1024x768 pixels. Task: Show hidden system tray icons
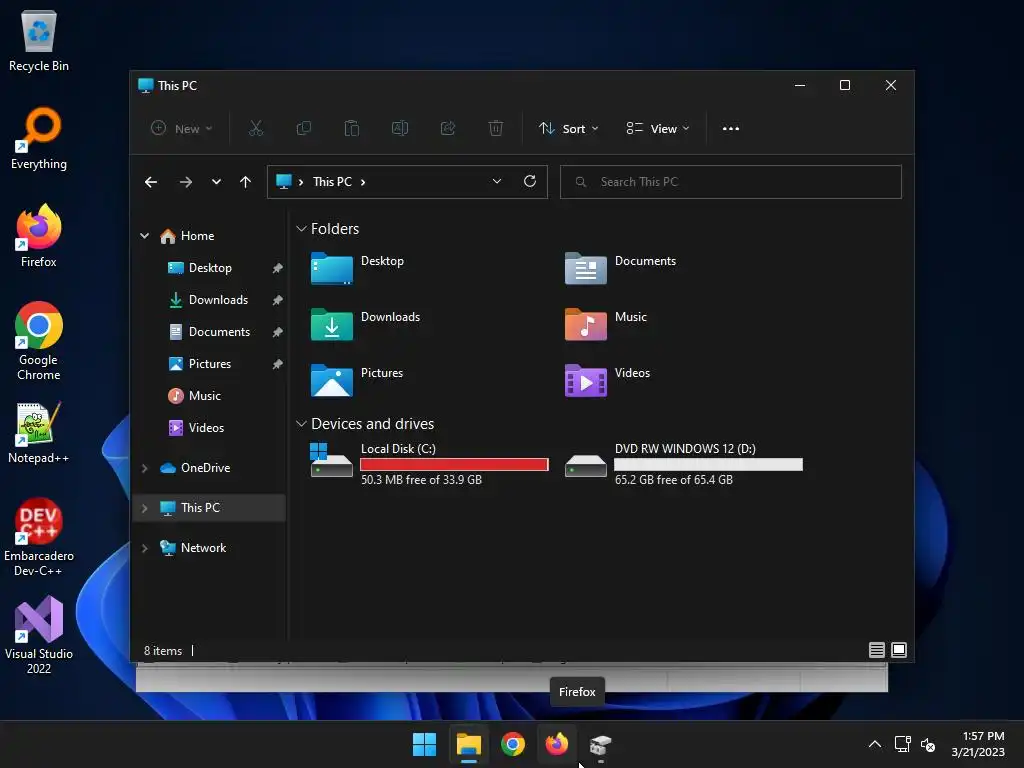[875, 744]
